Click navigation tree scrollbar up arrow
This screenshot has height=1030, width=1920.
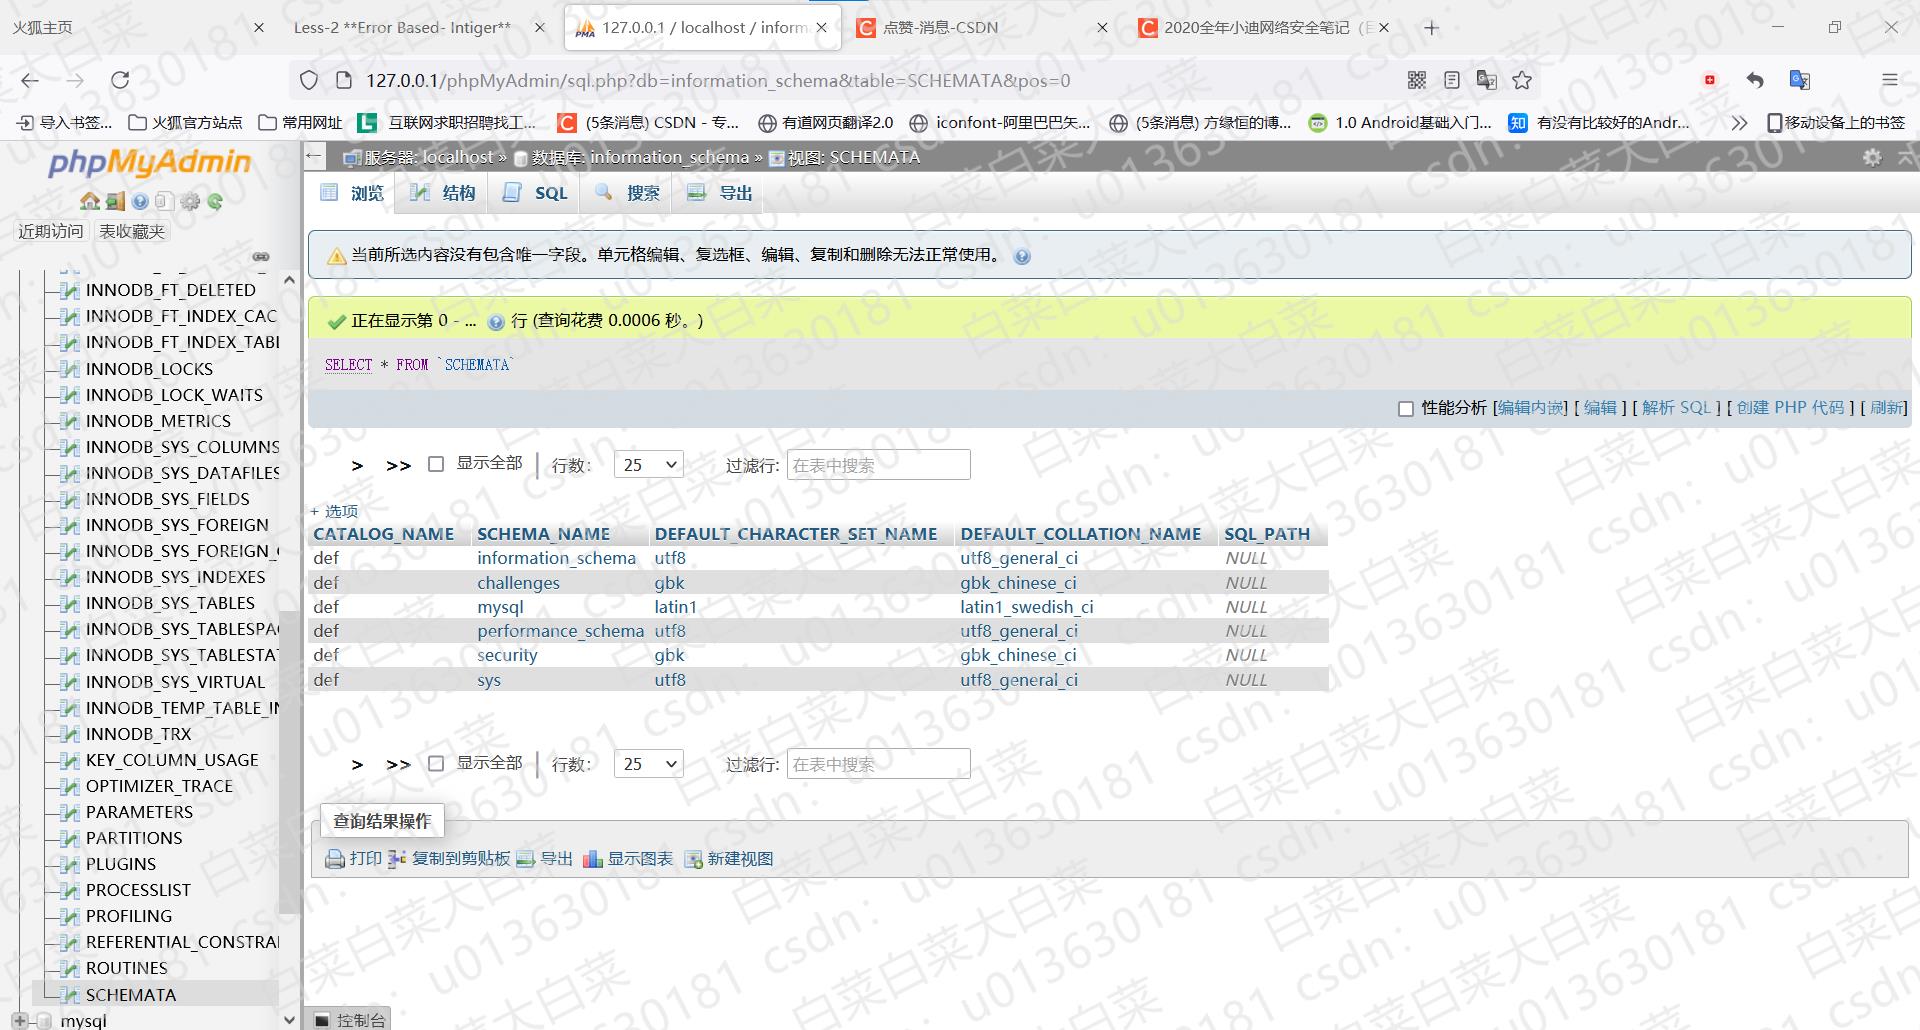(289, 280)
